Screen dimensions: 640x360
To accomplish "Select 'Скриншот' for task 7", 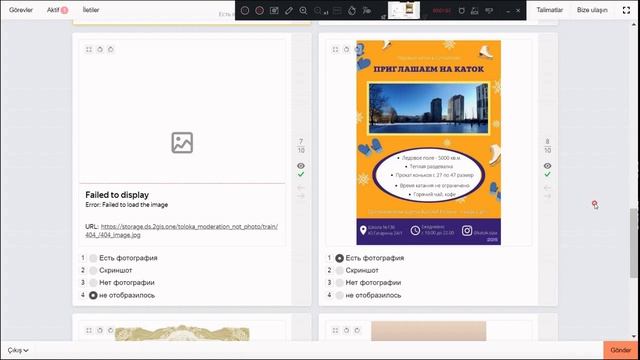I will coord(93,270).
